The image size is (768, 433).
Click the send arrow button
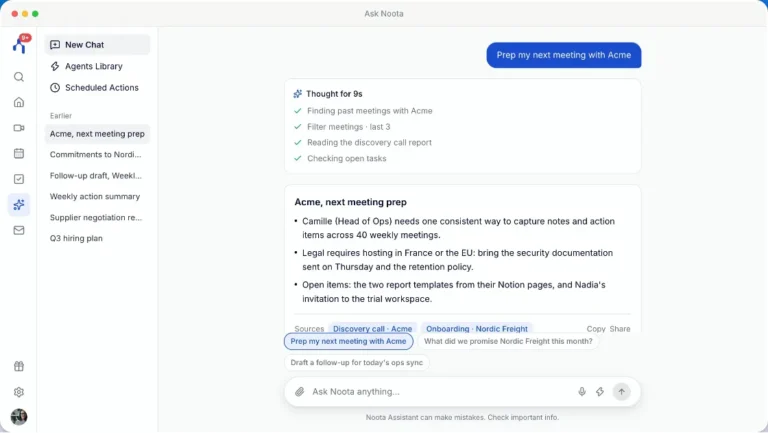[621, 391]
